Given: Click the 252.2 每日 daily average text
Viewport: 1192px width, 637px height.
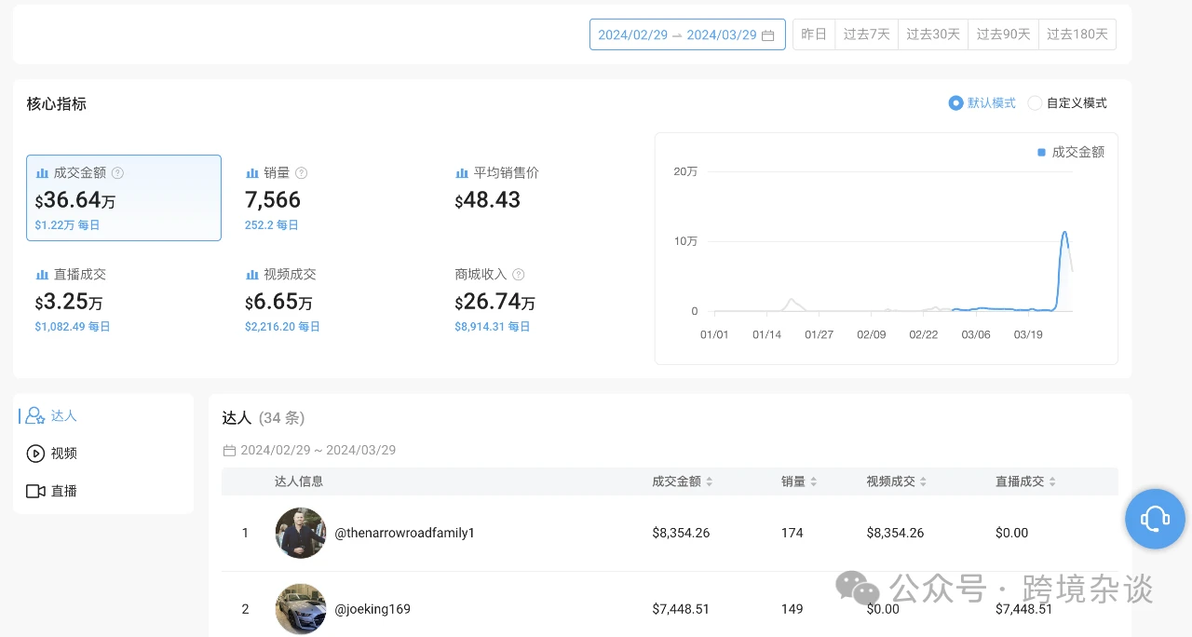Looking at the screenshot, I should (271, 225).
